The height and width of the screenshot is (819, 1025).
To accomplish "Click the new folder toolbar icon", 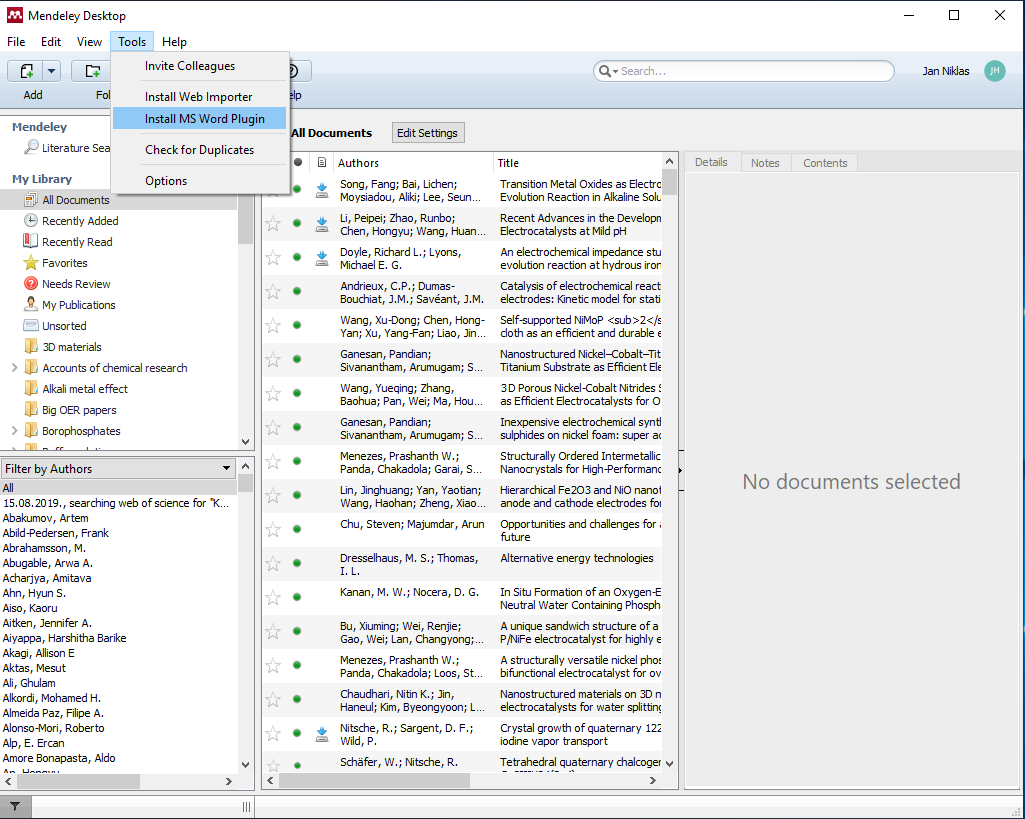I will click(93, 71).
